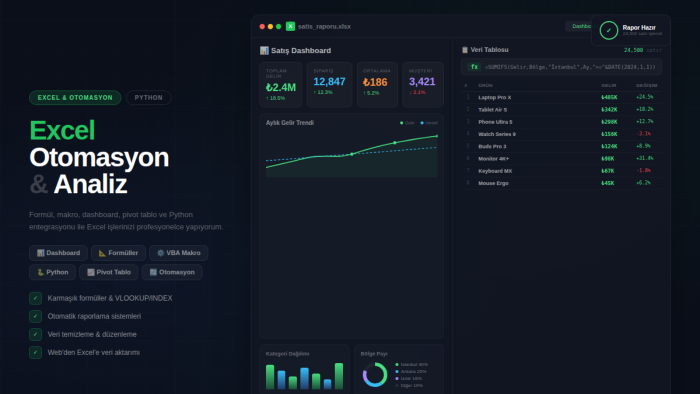Click the Veri Tablosu clipboard icon
This screenshot has height=394, width=700.
pyautogui.click(x=465, y=50)
